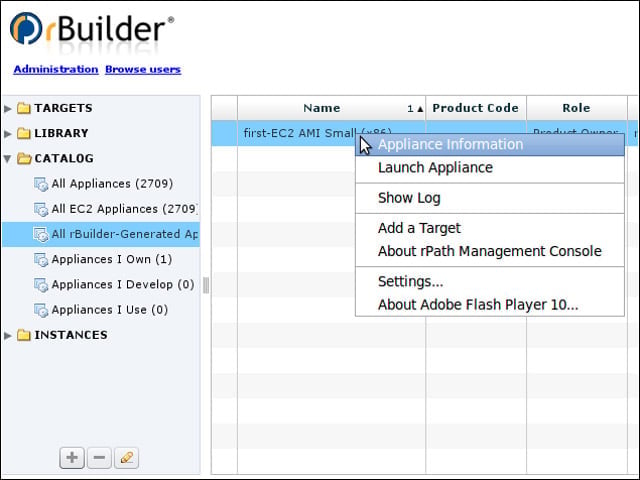Viewport: 640px width, 480px height.
Task: Click the TARGETS folder icon
Action: point(24,108)
